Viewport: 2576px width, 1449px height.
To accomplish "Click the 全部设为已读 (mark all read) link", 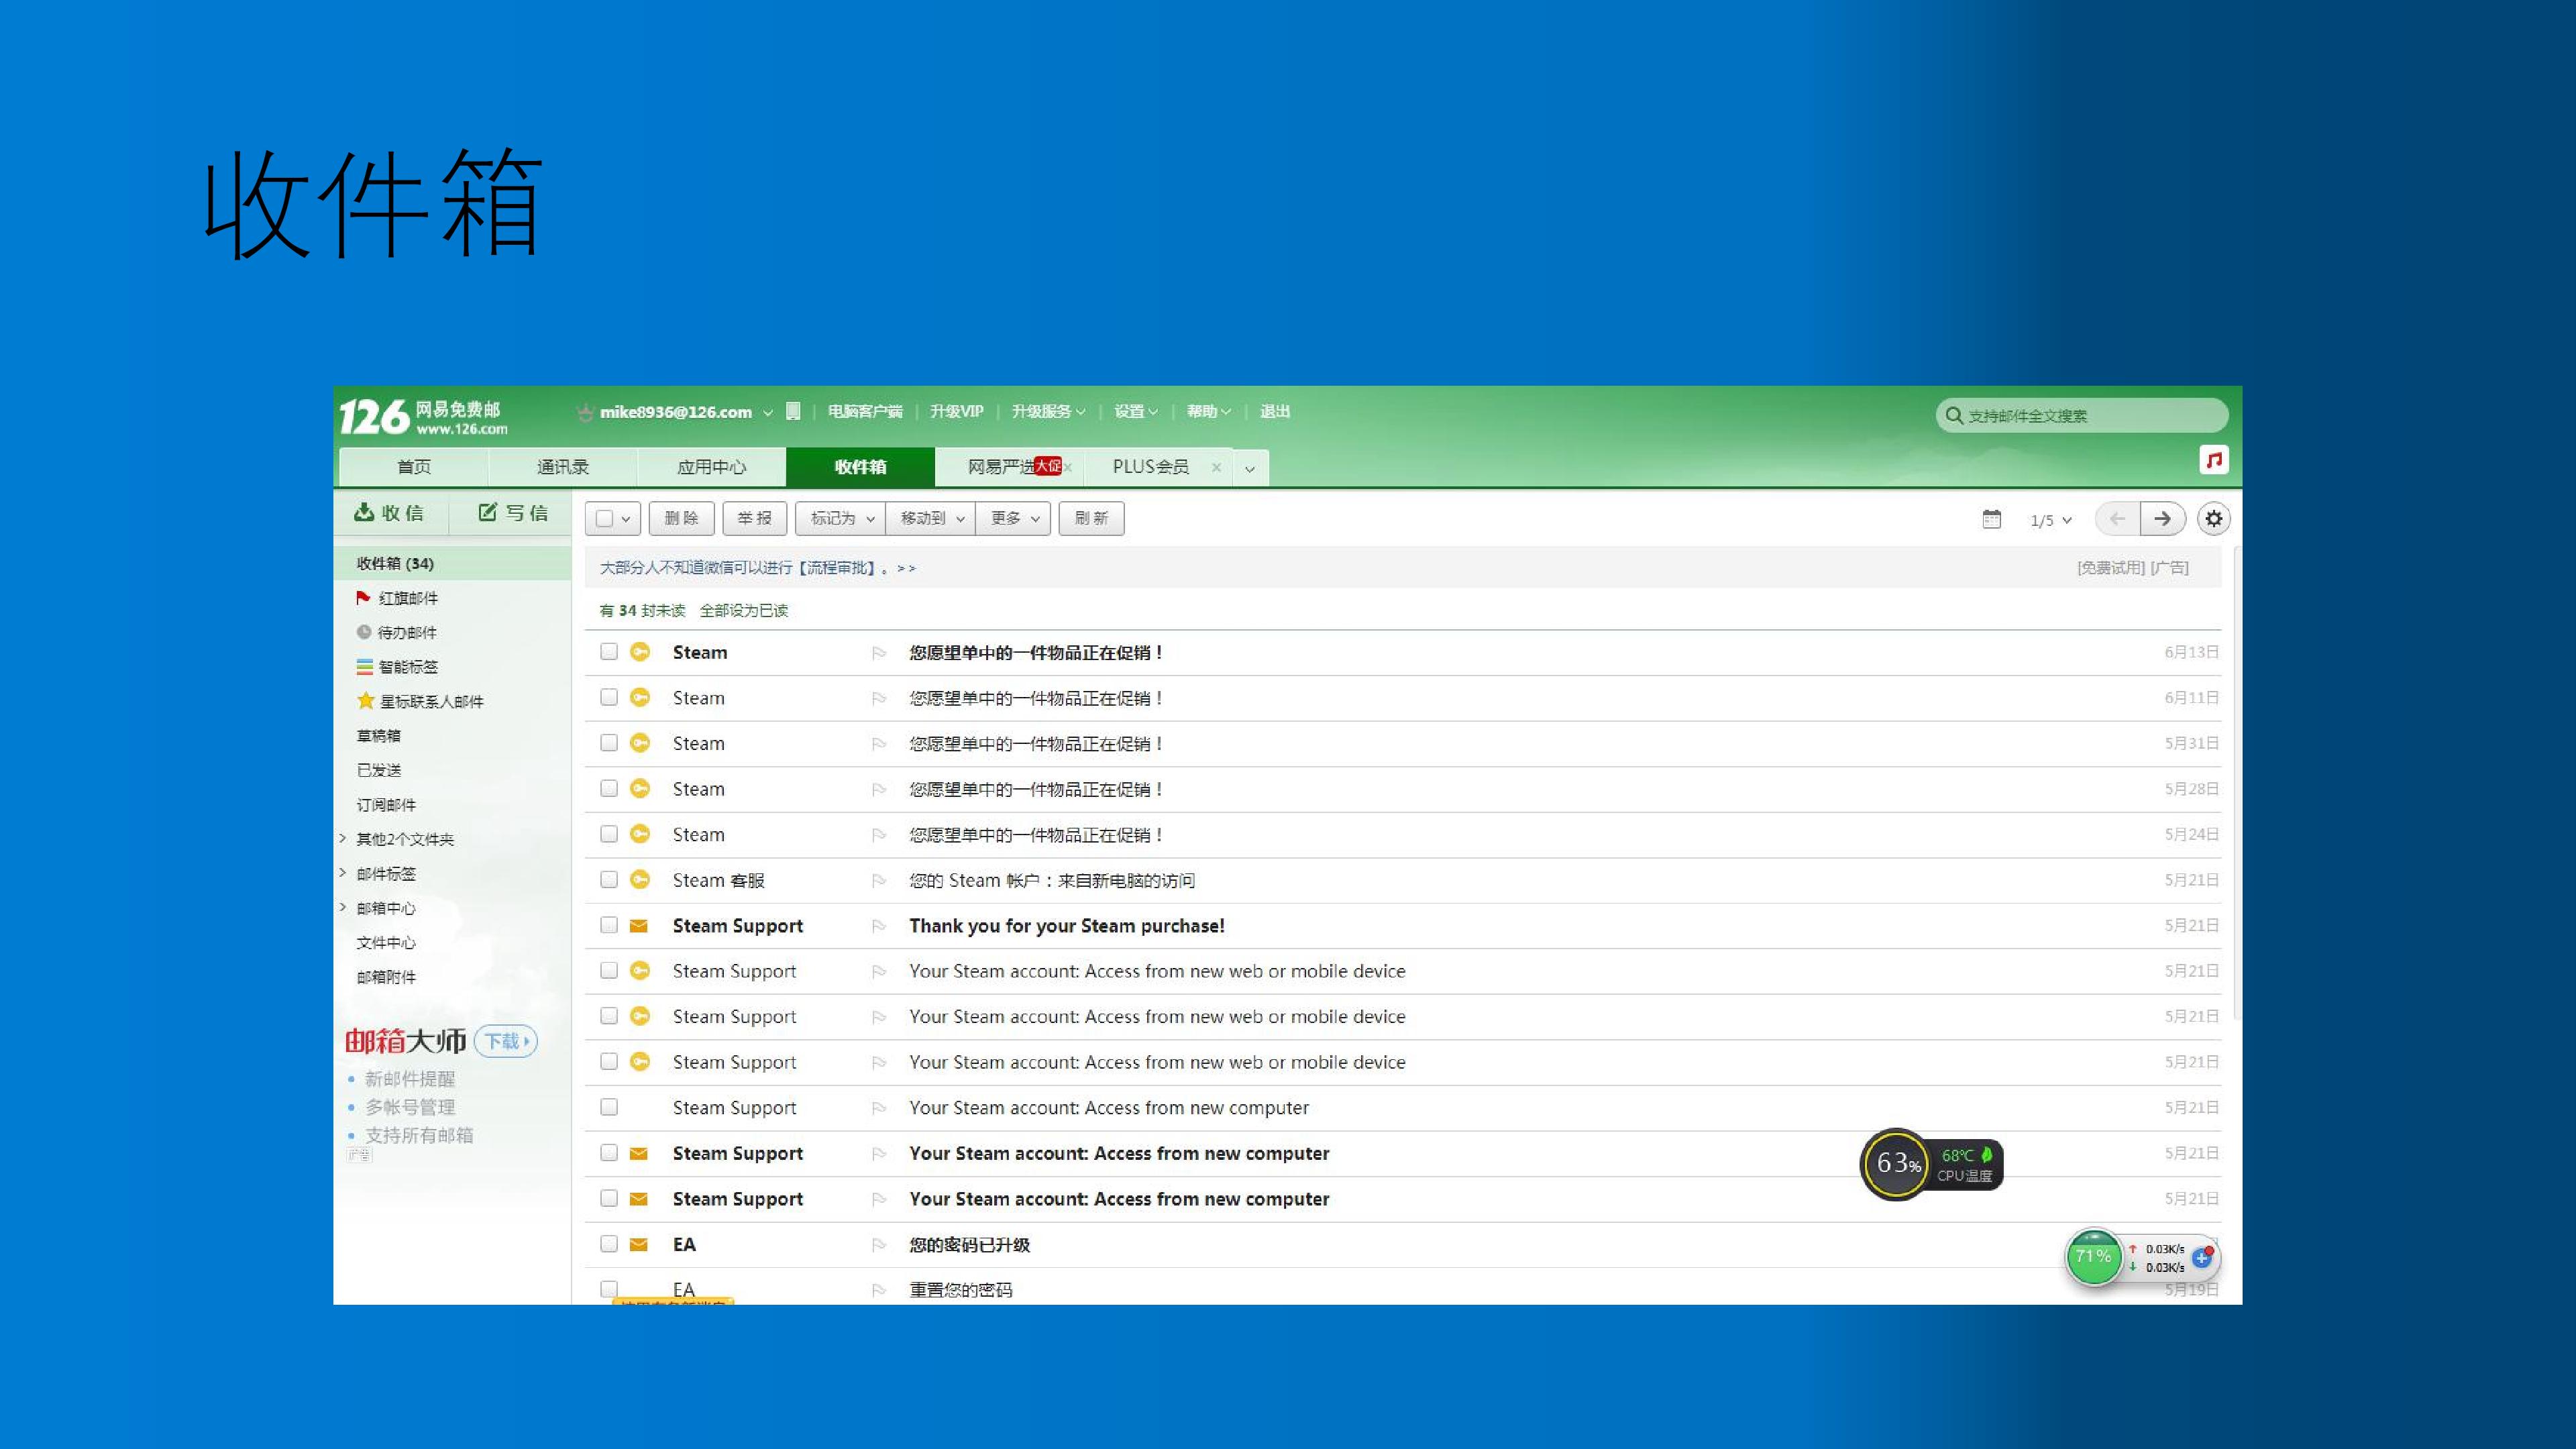I will pos(743,611).
